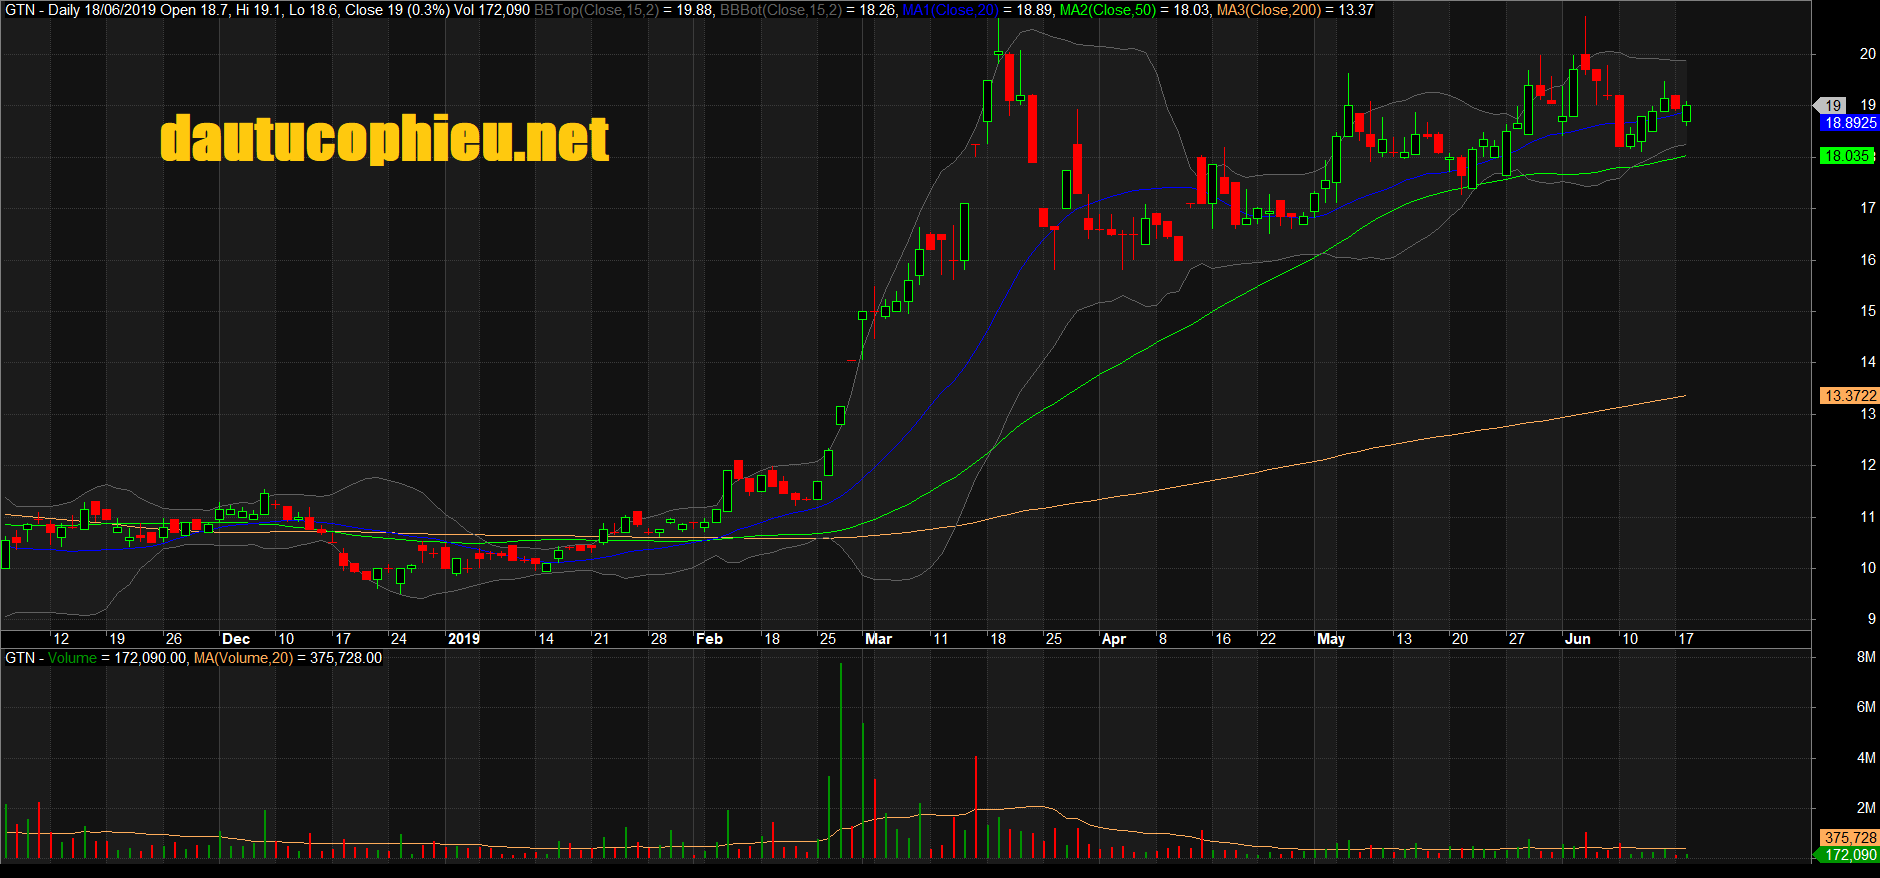
Task: Click the GTN - Daily 18/06/2019 title text
Action: (x=80, y=10)
